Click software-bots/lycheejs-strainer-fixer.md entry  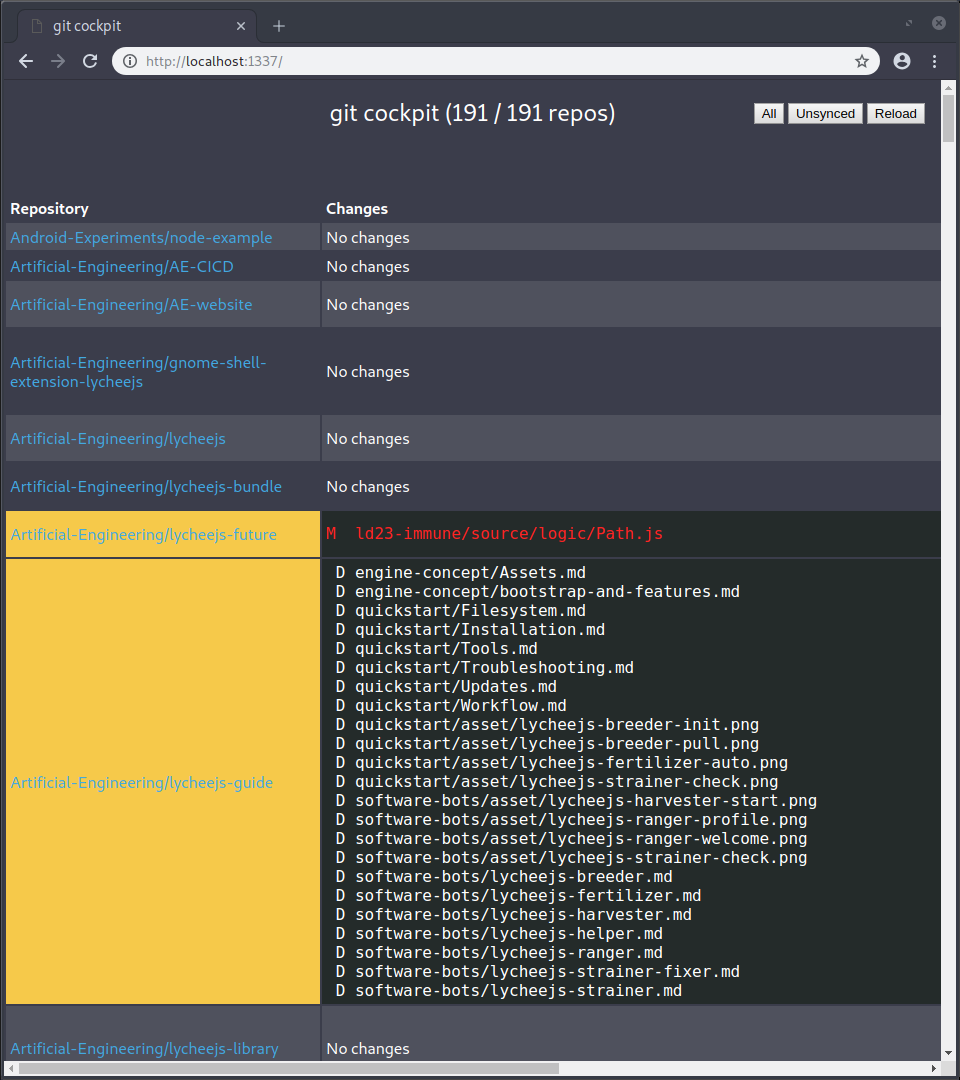[x=547, y=972]
